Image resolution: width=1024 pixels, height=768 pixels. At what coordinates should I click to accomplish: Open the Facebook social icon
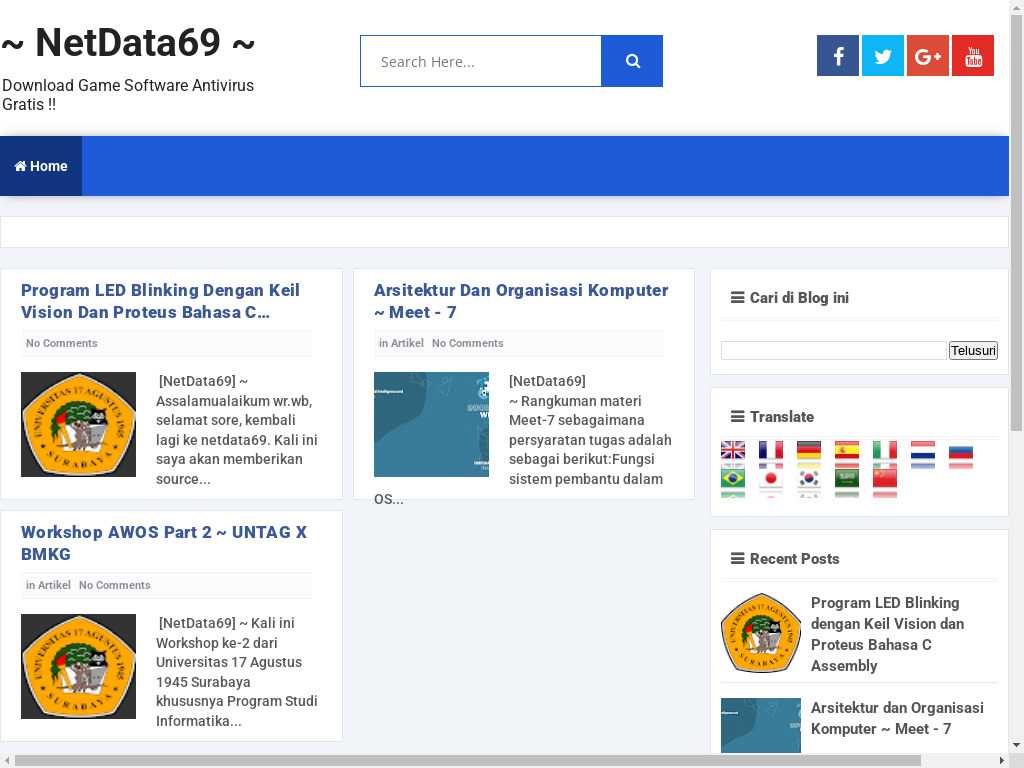click(x=838, y=56)
